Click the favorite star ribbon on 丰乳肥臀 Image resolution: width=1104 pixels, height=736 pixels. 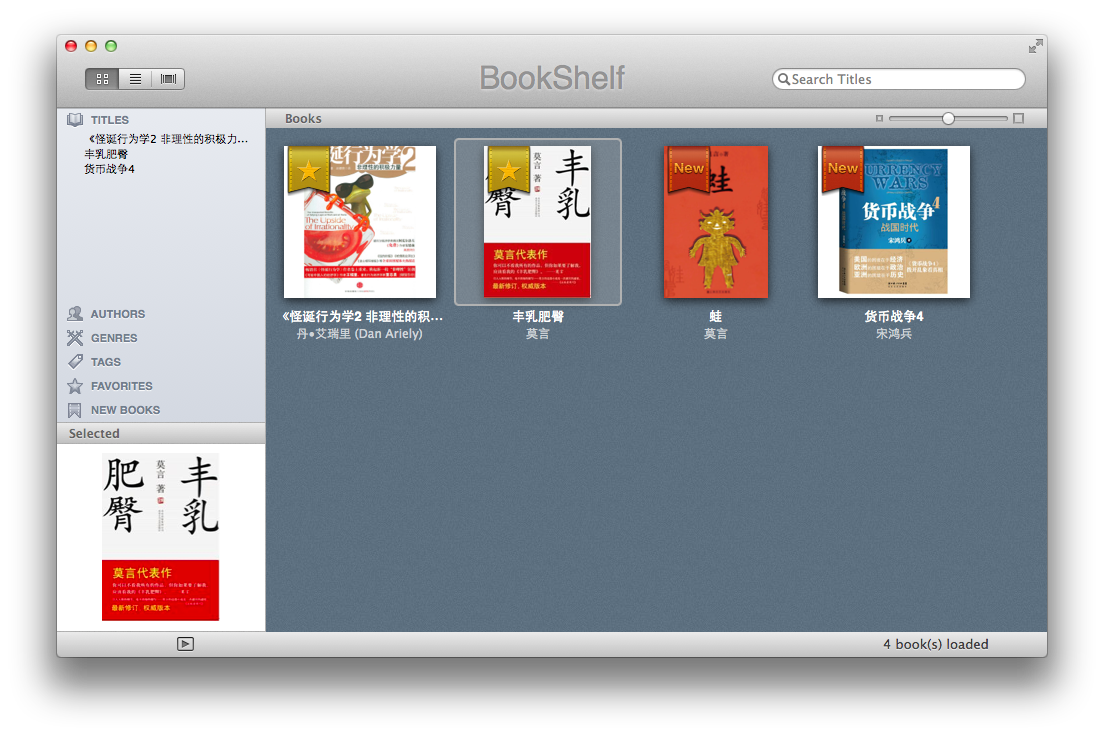click(508, 169)
